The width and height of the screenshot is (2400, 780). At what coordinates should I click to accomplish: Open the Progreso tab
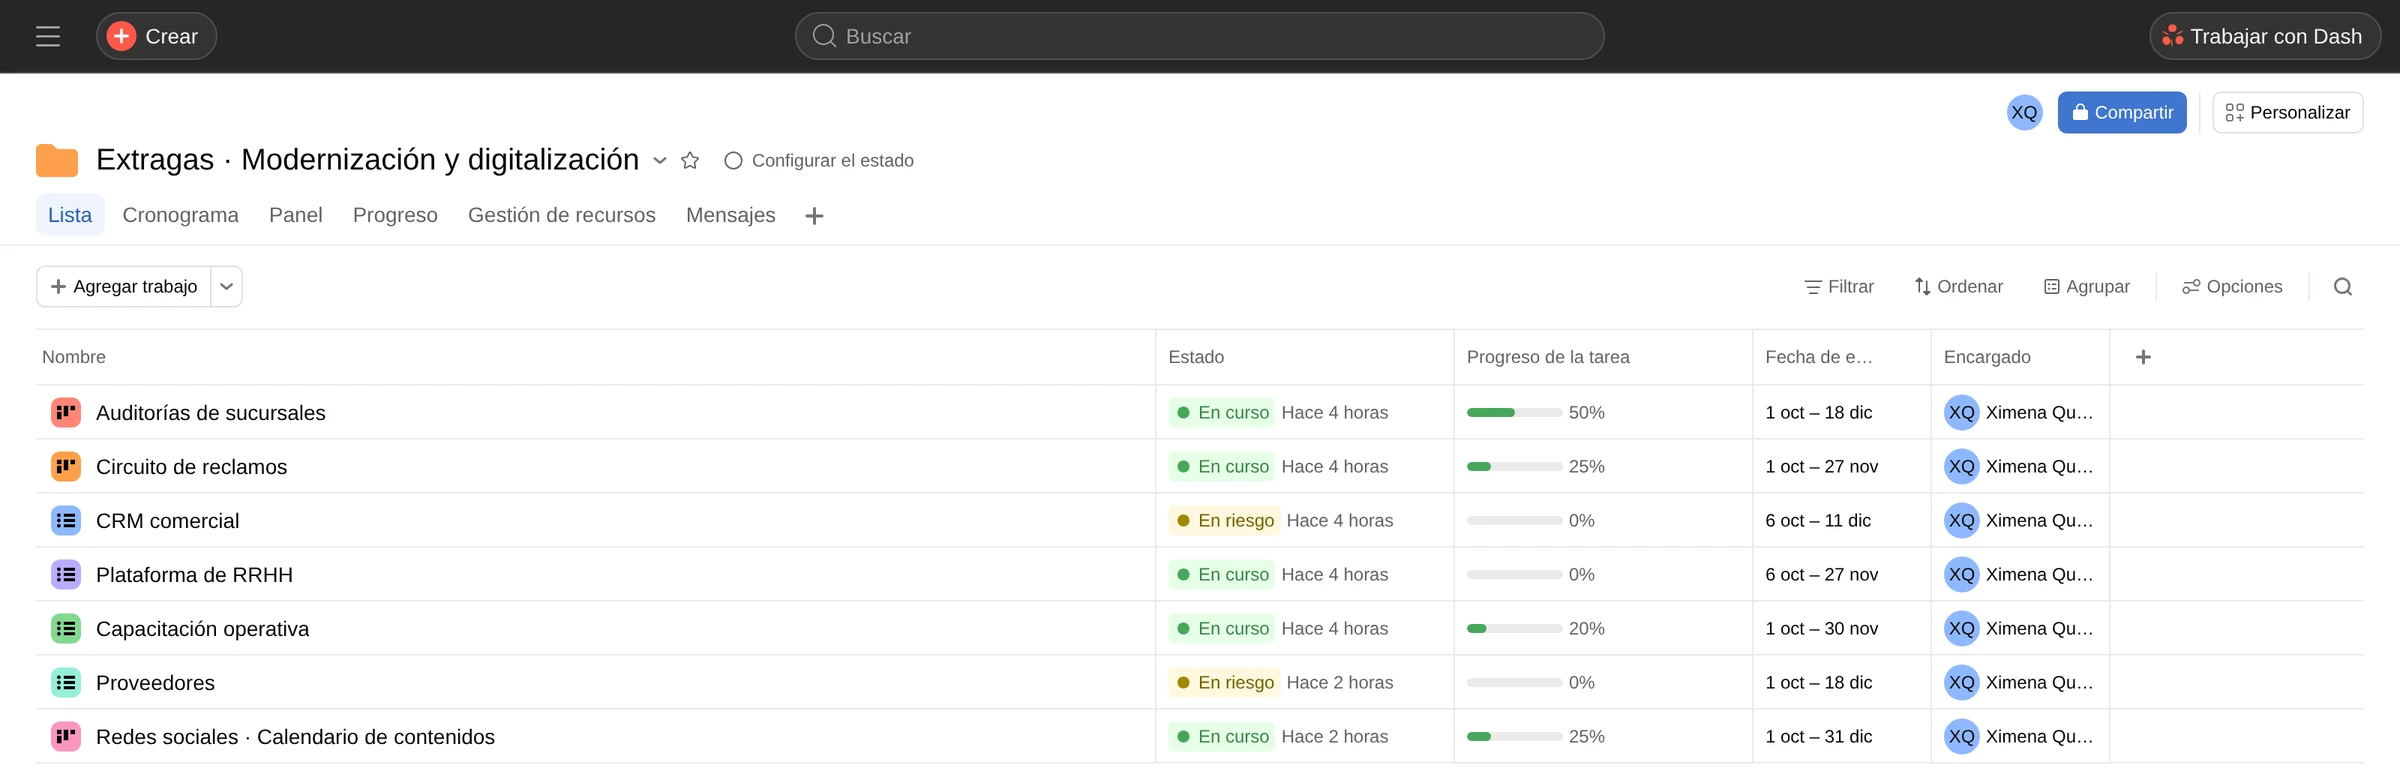click(x=395, y=215)
